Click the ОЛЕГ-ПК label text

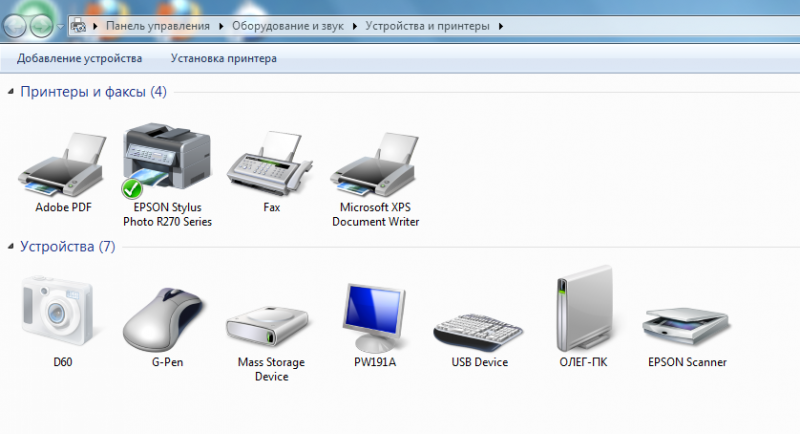point(584,362)
